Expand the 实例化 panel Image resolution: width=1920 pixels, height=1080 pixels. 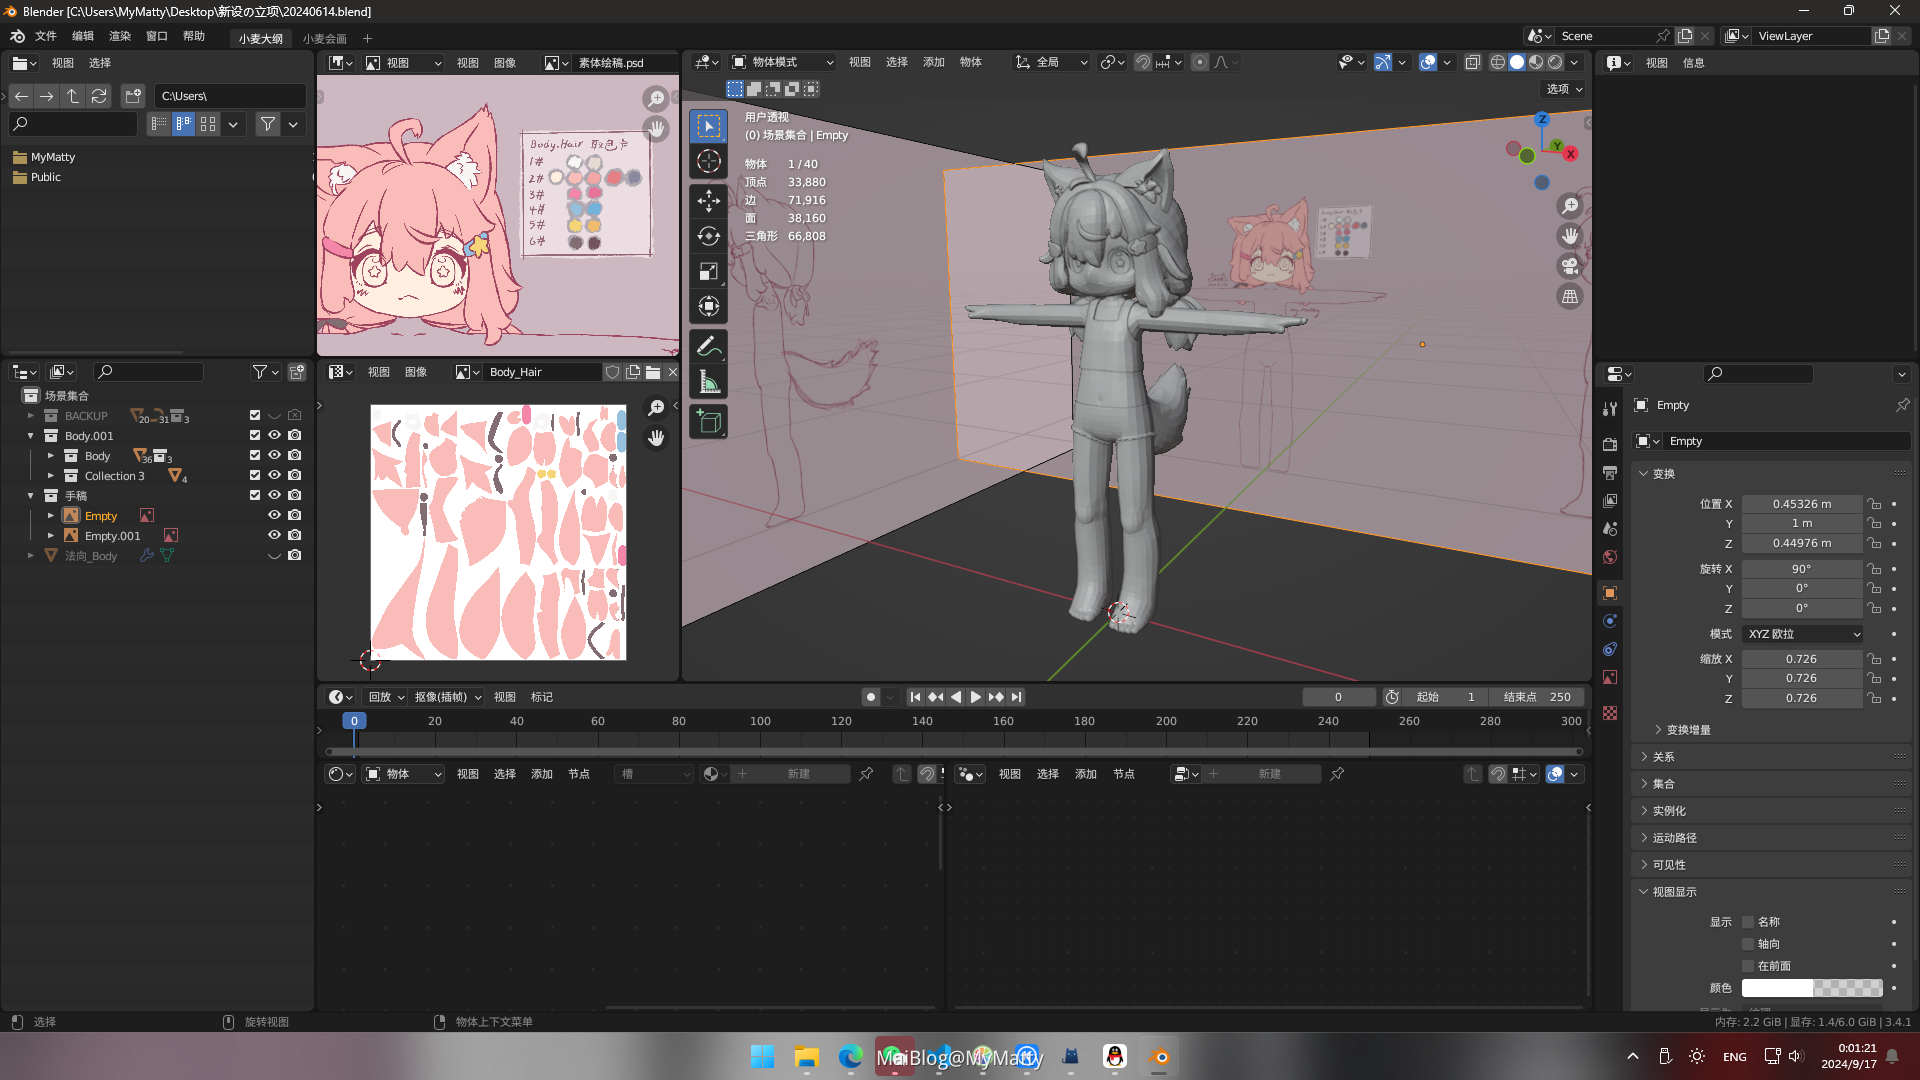pos(1773,811)
